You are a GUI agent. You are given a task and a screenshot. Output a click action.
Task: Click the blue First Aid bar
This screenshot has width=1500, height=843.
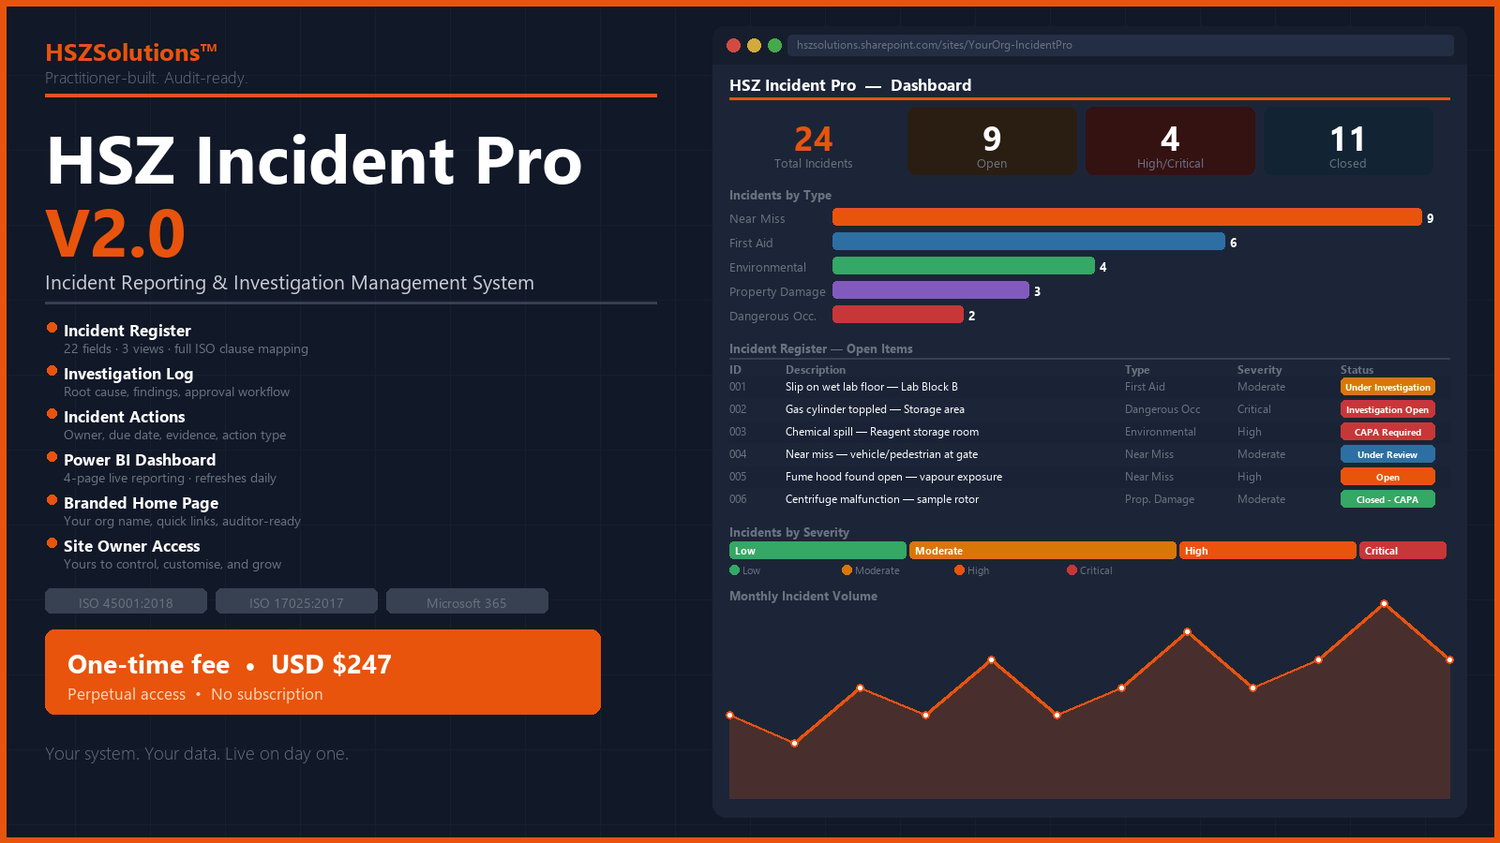coord(1029,242)
